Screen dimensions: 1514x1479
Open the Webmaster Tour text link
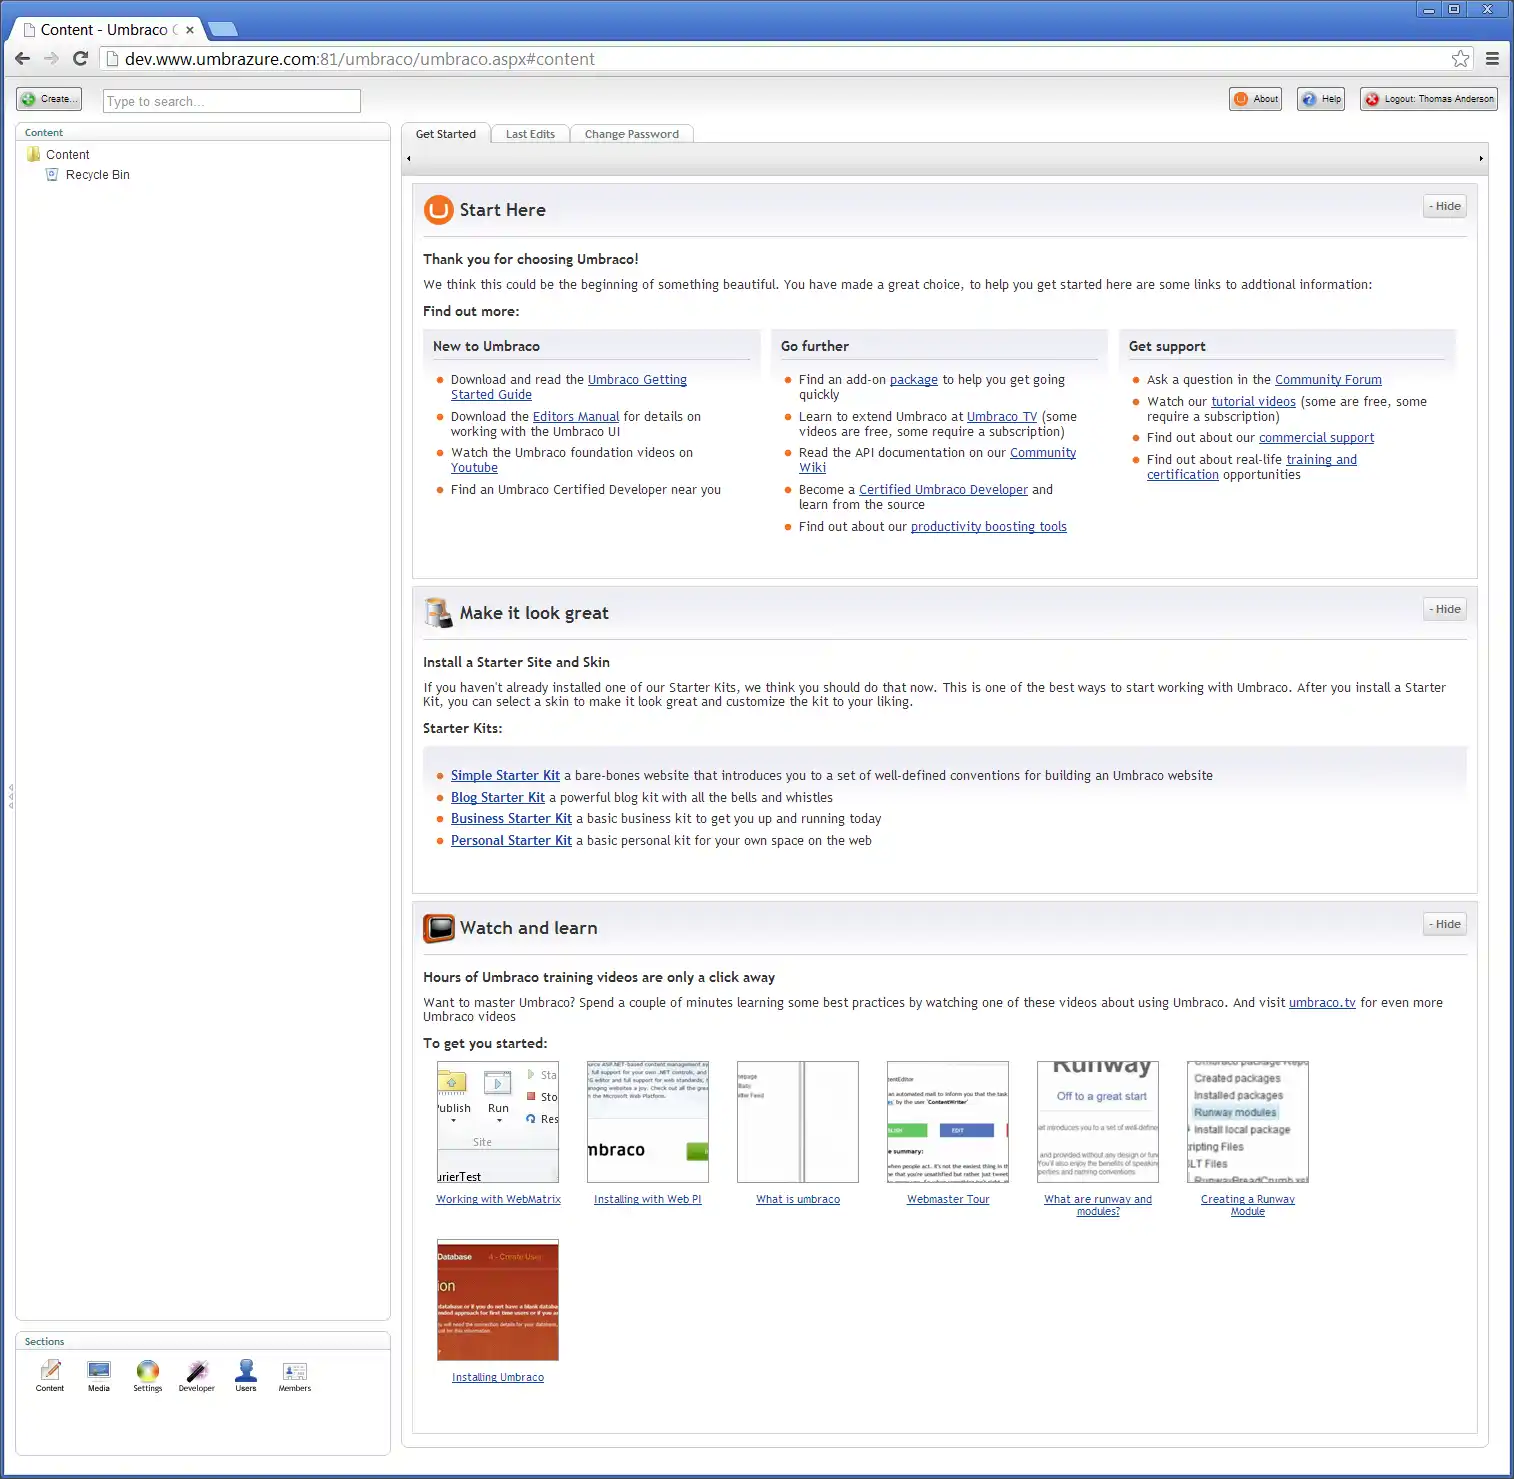point(948,1200)
